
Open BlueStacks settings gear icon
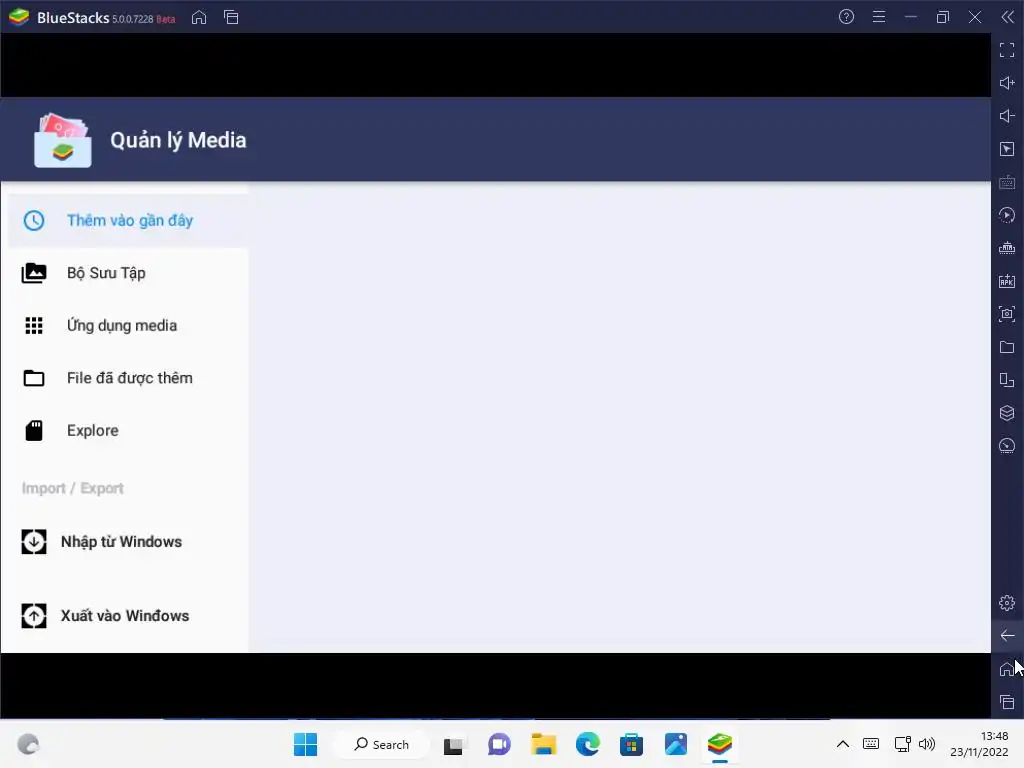[x=1007, y=603]
